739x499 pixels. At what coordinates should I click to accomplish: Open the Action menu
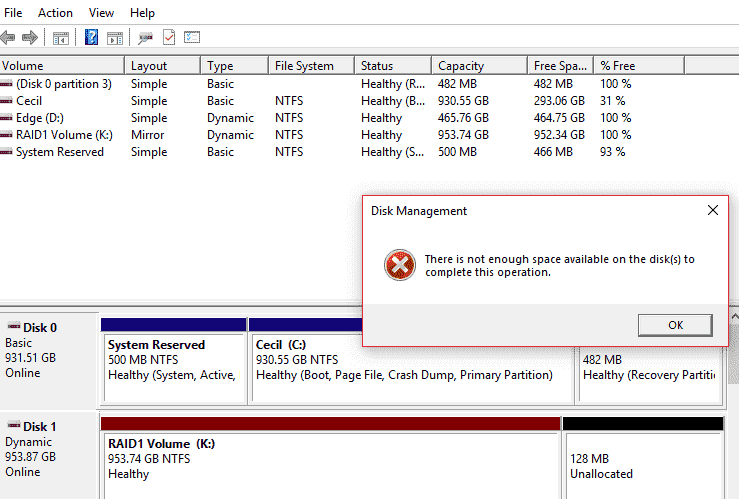click(55, 13)
